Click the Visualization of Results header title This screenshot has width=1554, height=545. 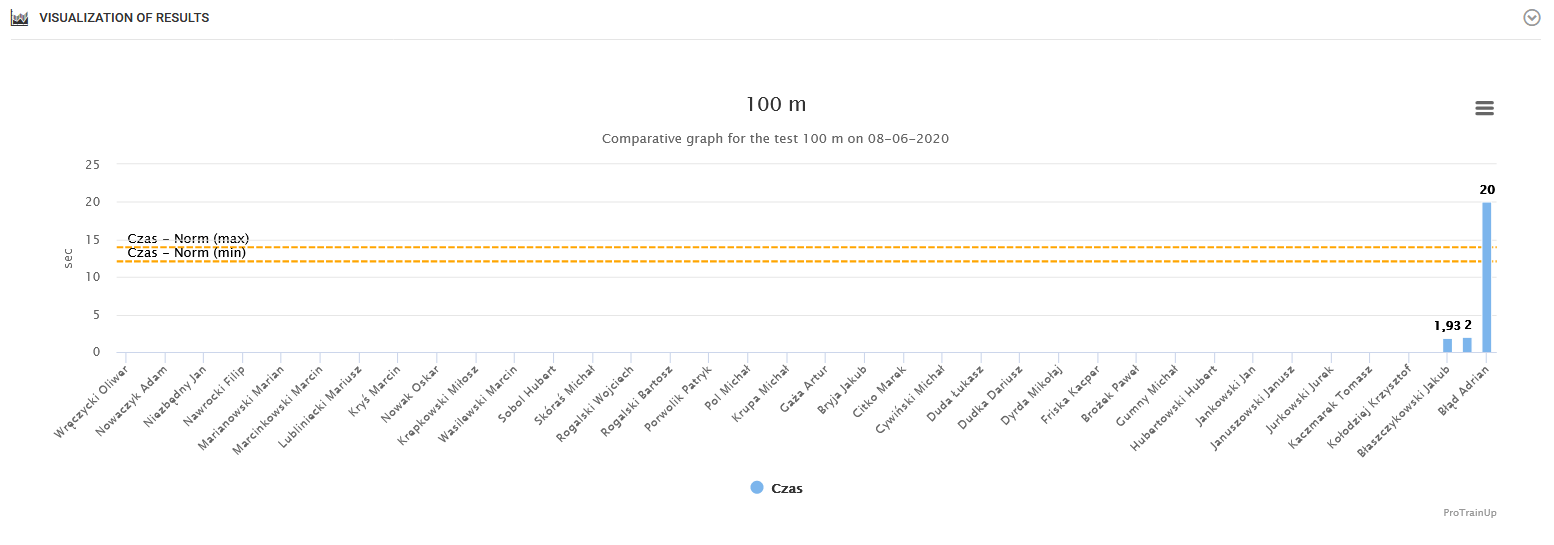(x=124, y=18)
